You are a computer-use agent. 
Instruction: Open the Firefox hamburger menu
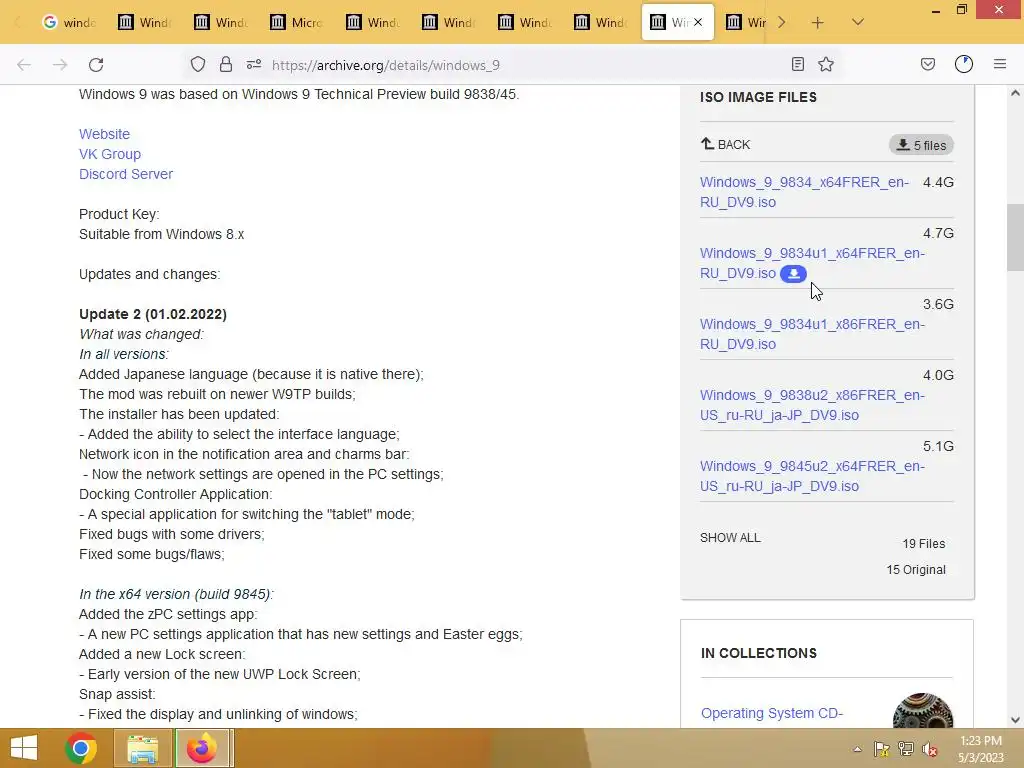pyautogui.click(x=1000, y=64)
